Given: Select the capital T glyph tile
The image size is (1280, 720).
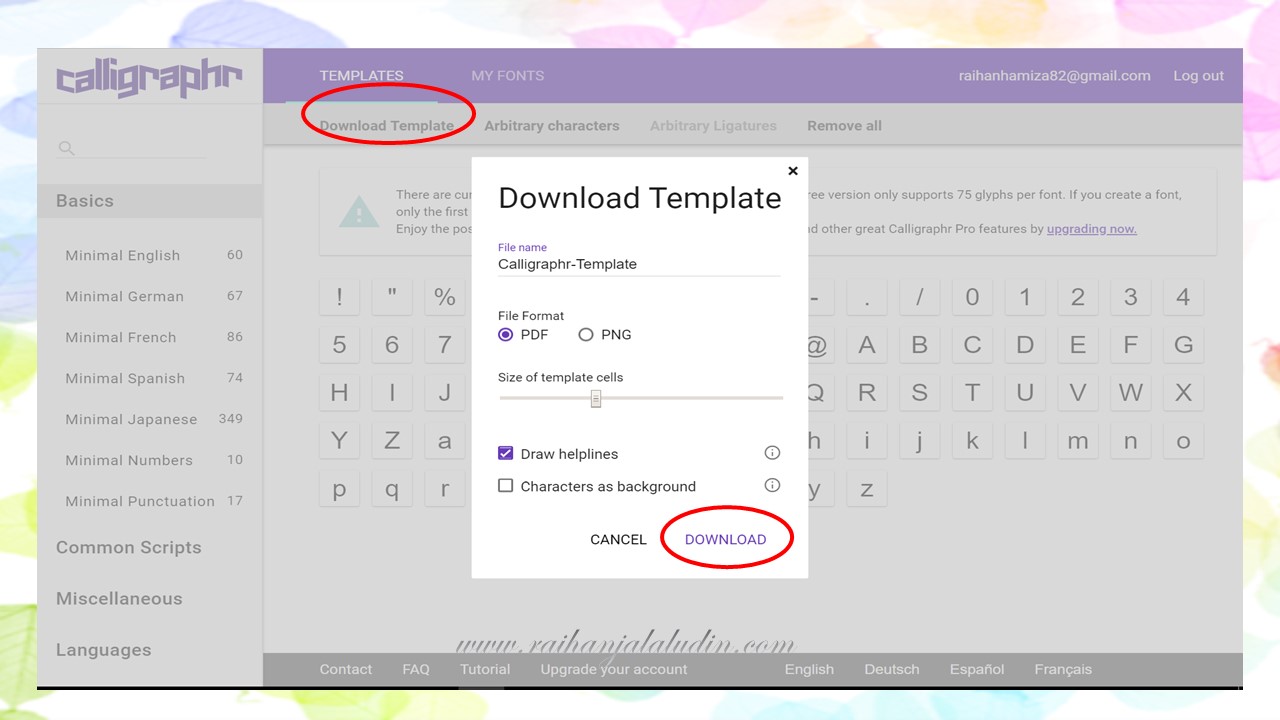Looking at the screenshot, I should click(972, 393).
